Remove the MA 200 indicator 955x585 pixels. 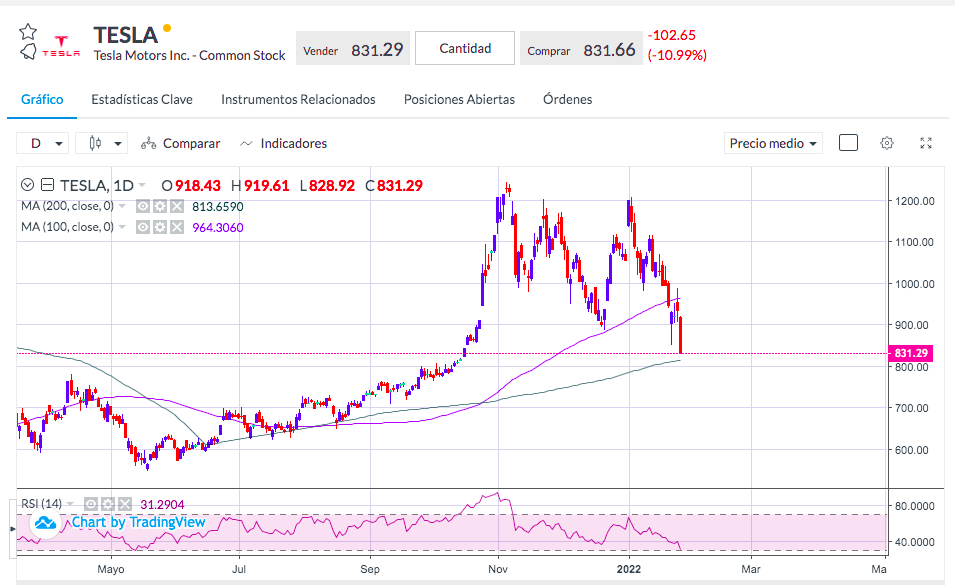click(x=177, y=206)
